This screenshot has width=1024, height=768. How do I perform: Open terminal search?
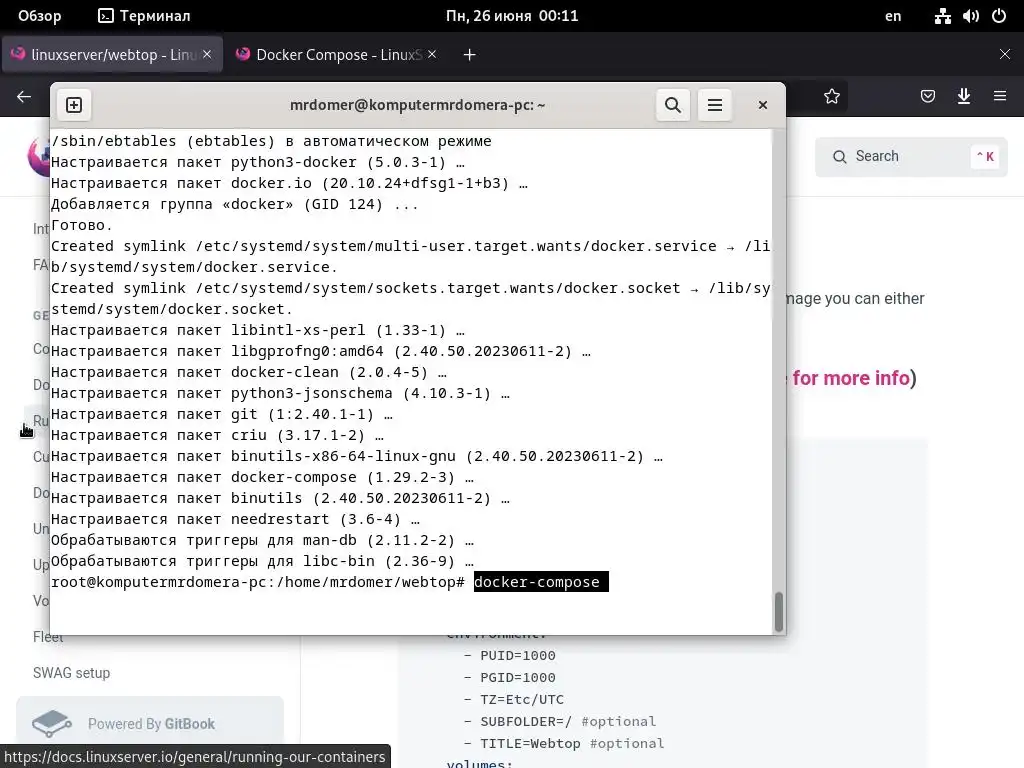(673, 105)
